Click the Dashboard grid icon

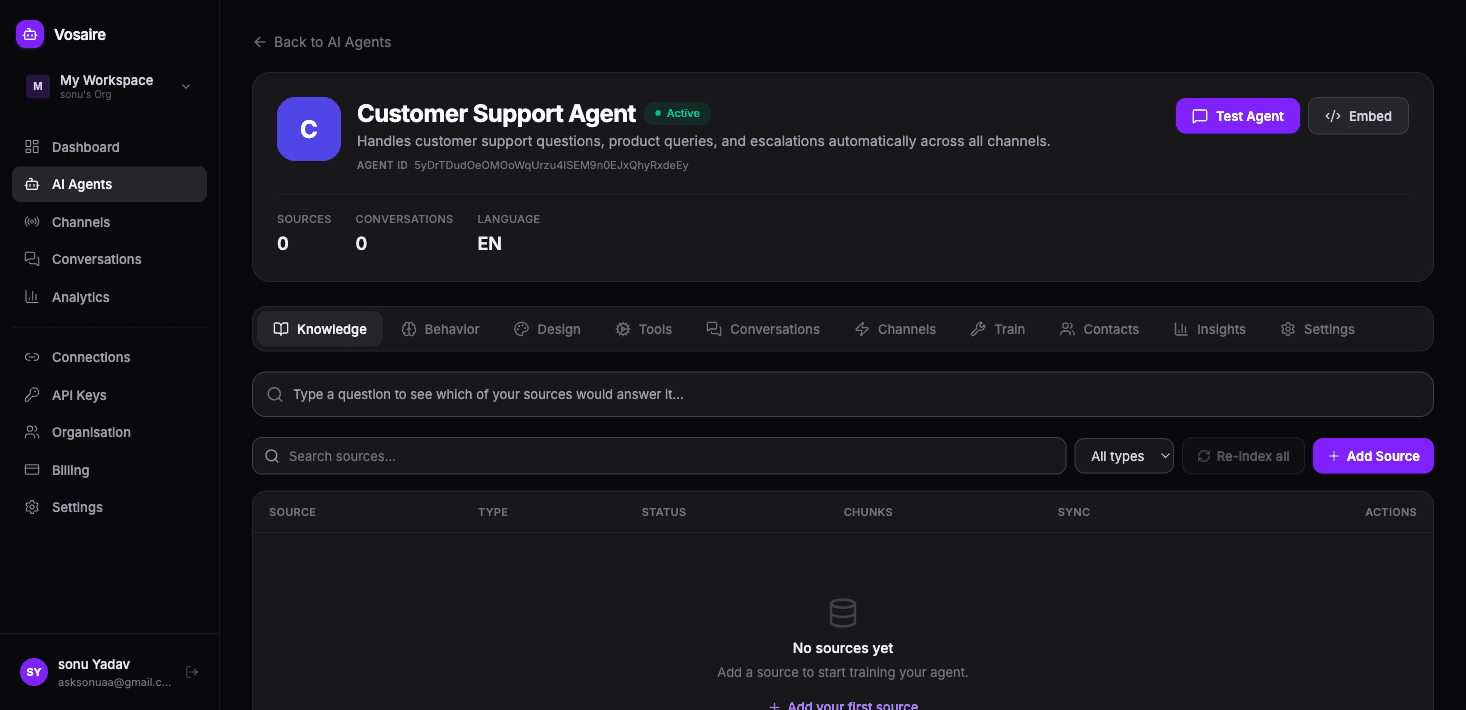click(32, 147)
